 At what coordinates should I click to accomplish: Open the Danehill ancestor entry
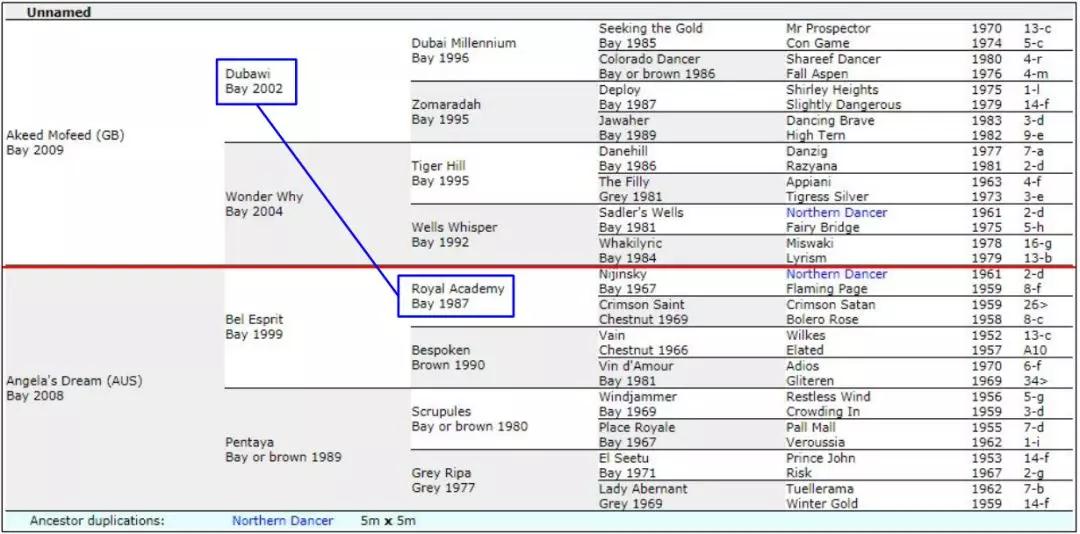coord(623,151)
